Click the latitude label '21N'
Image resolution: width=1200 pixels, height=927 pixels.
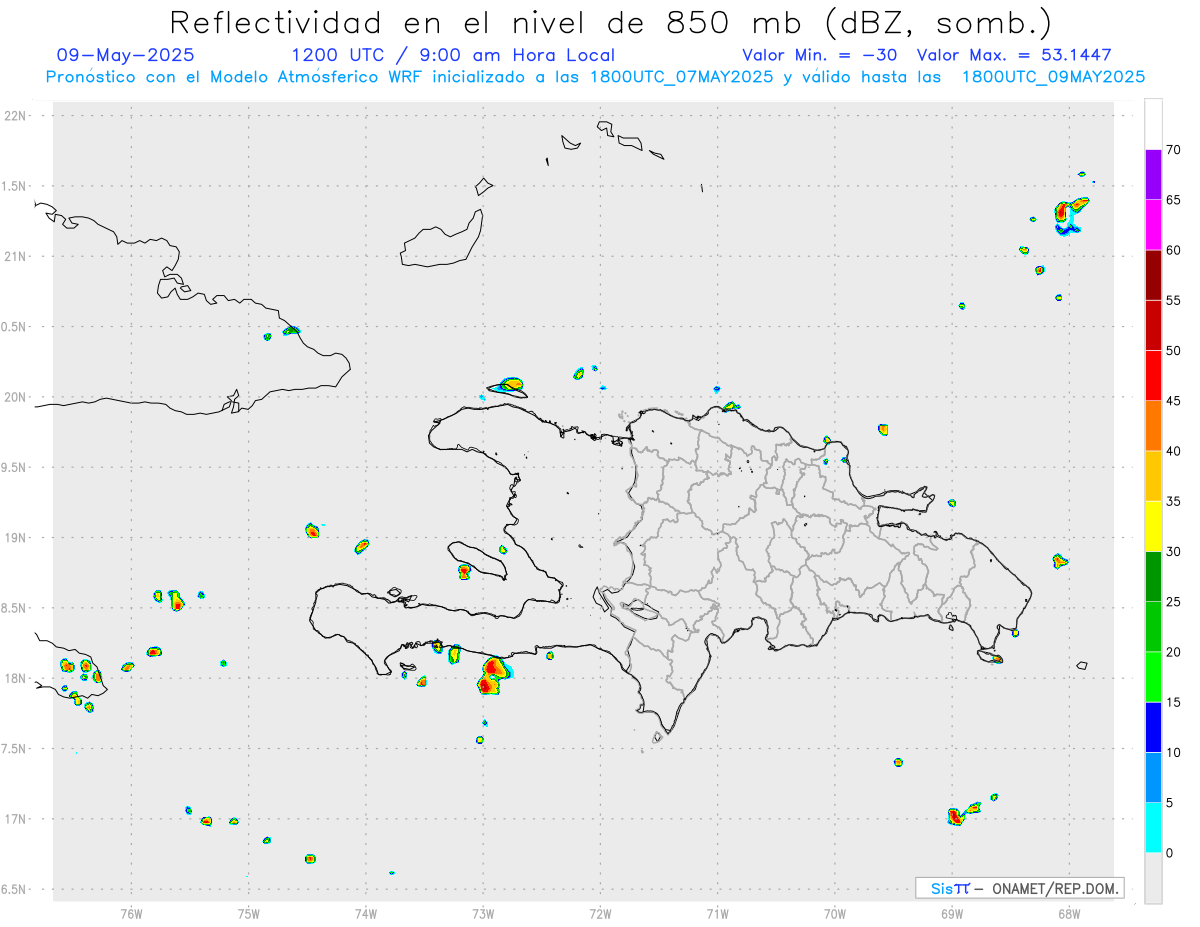tap(17, 256)
